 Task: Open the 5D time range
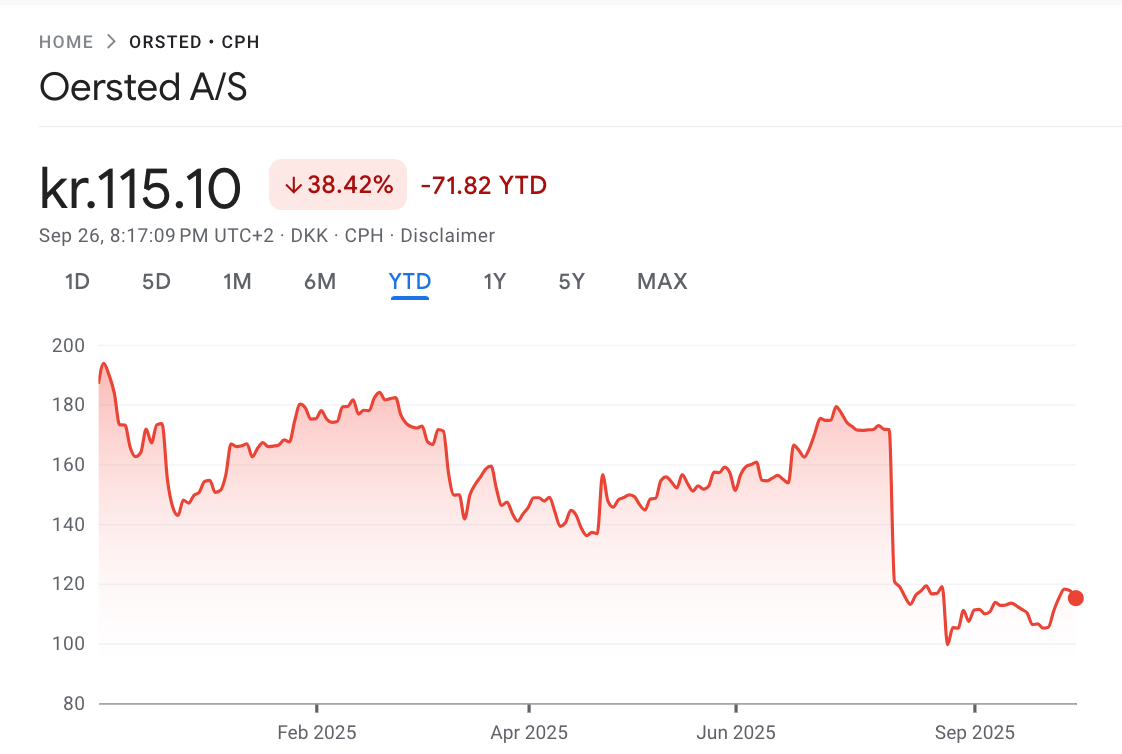point(156,281)
